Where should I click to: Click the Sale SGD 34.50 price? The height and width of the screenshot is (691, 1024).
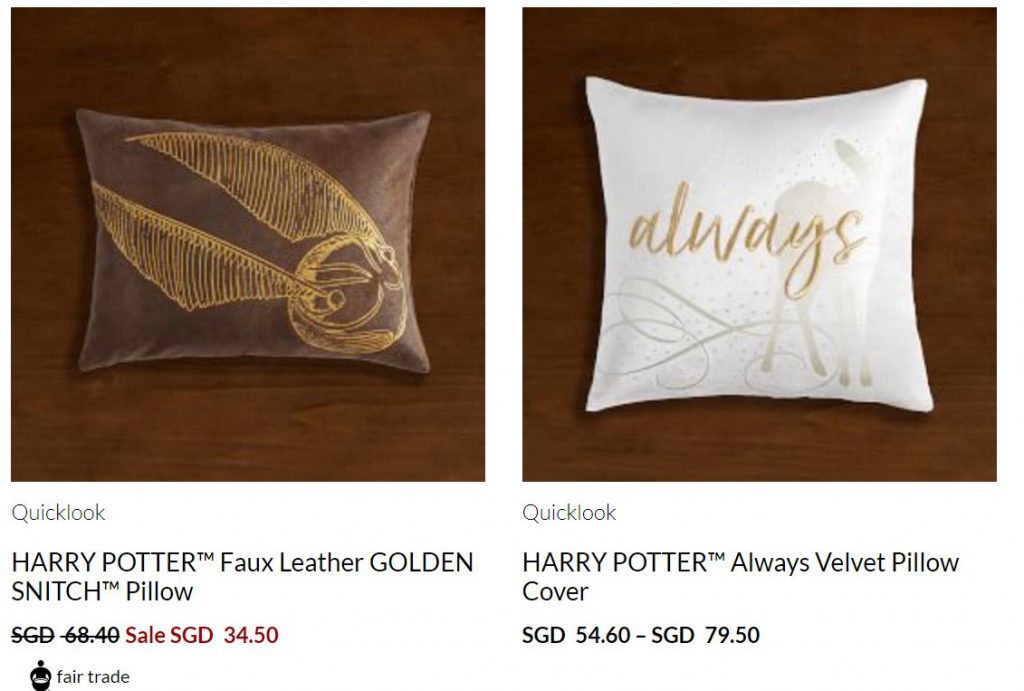pos(202,635)
